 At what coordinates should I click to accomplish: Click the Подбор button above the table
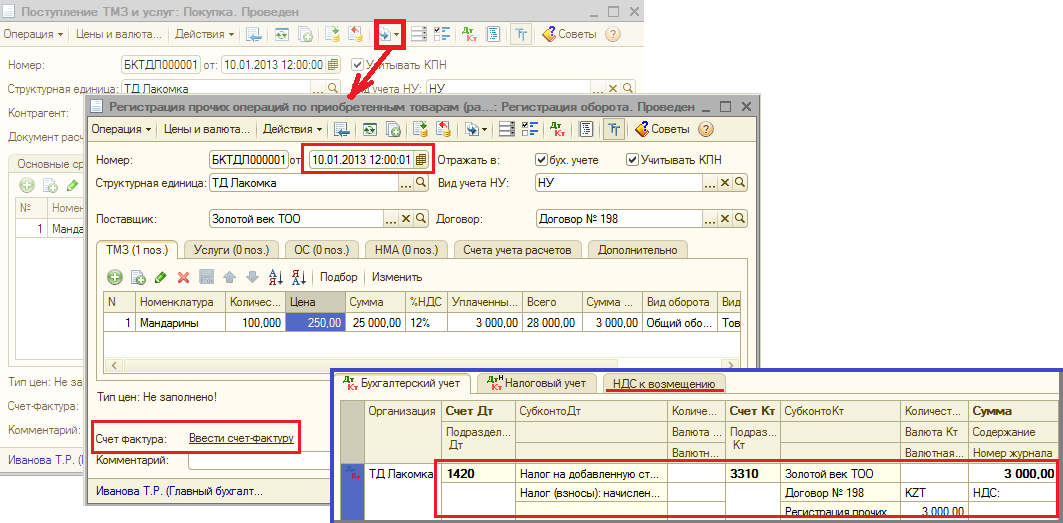[338, 277]
